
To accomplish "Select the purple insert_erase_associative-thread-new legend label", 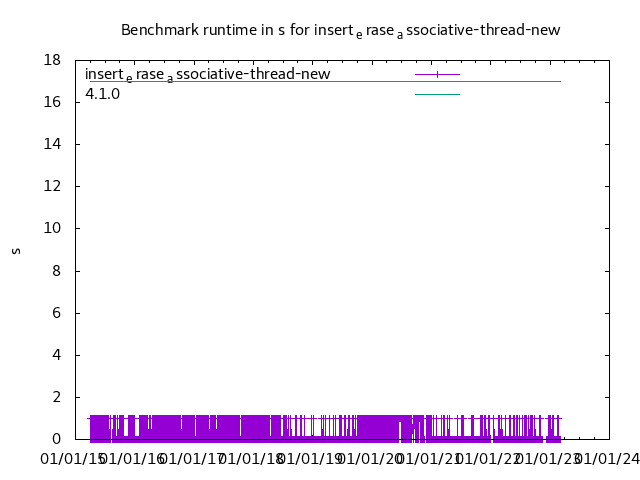I will [x=207, y=74].
